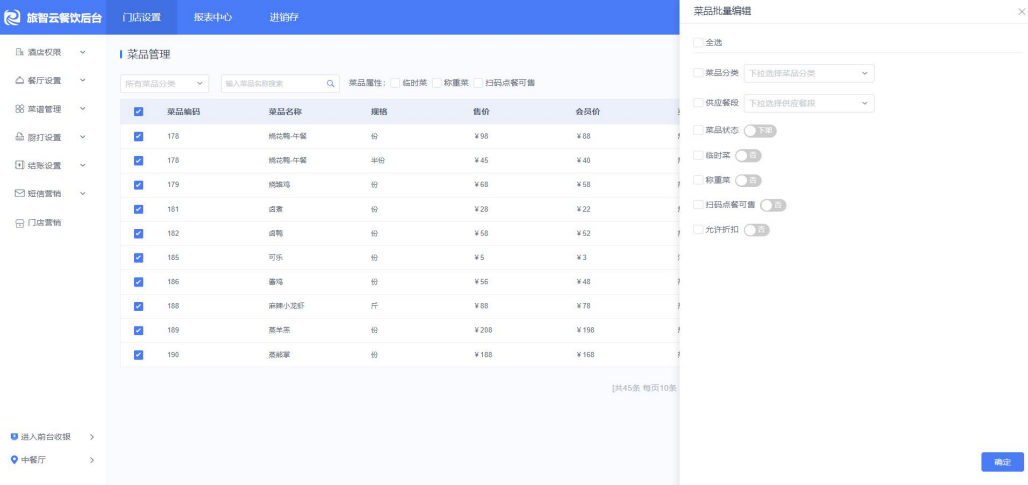This screenshot has height=485, width=1028.
Task: Click the 中餐厅 location pin icon
Action: (x=14, y=460)
